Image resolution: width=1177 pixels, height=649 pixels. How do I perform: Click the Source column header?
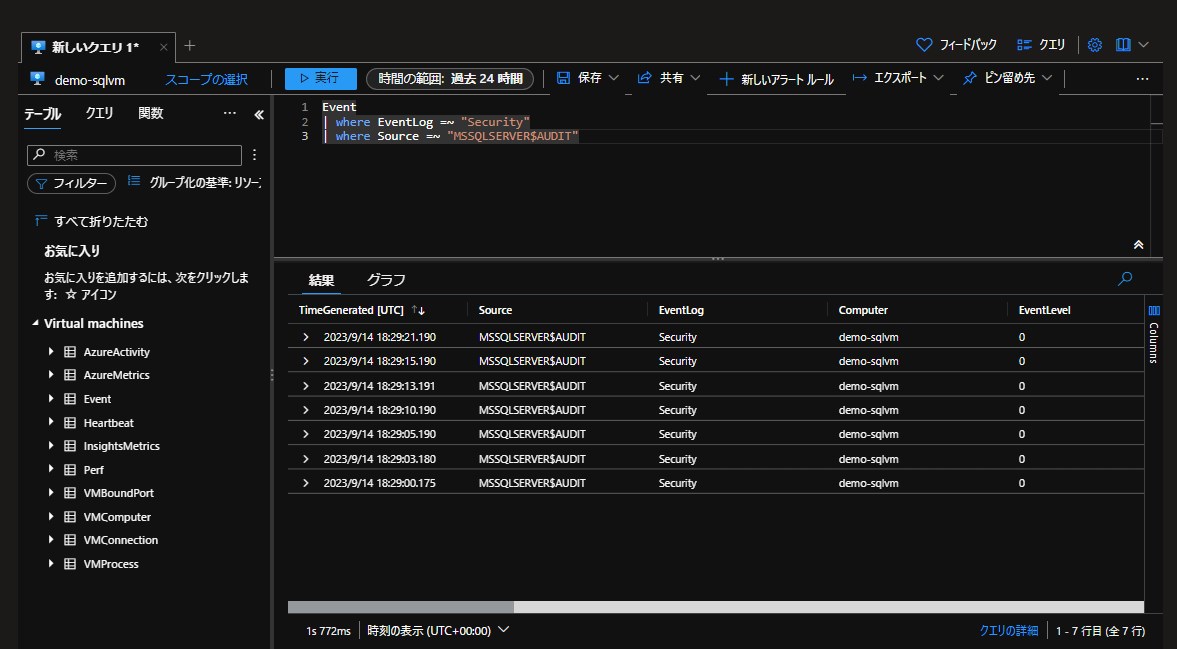click(x=495, y=310)
